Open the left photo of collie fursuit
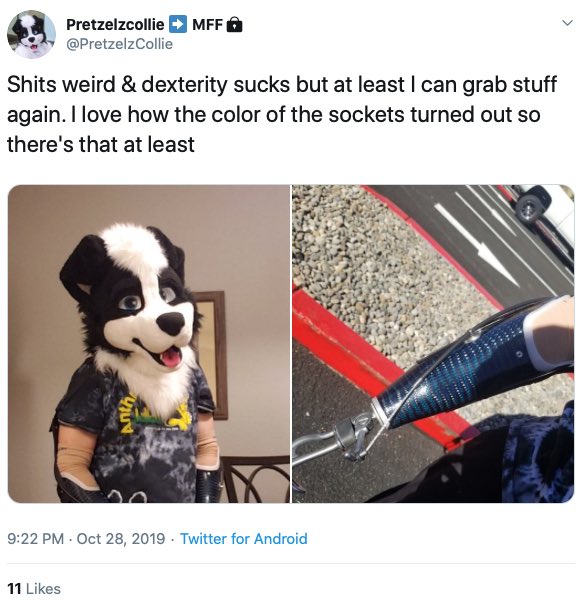 [149, 344]
